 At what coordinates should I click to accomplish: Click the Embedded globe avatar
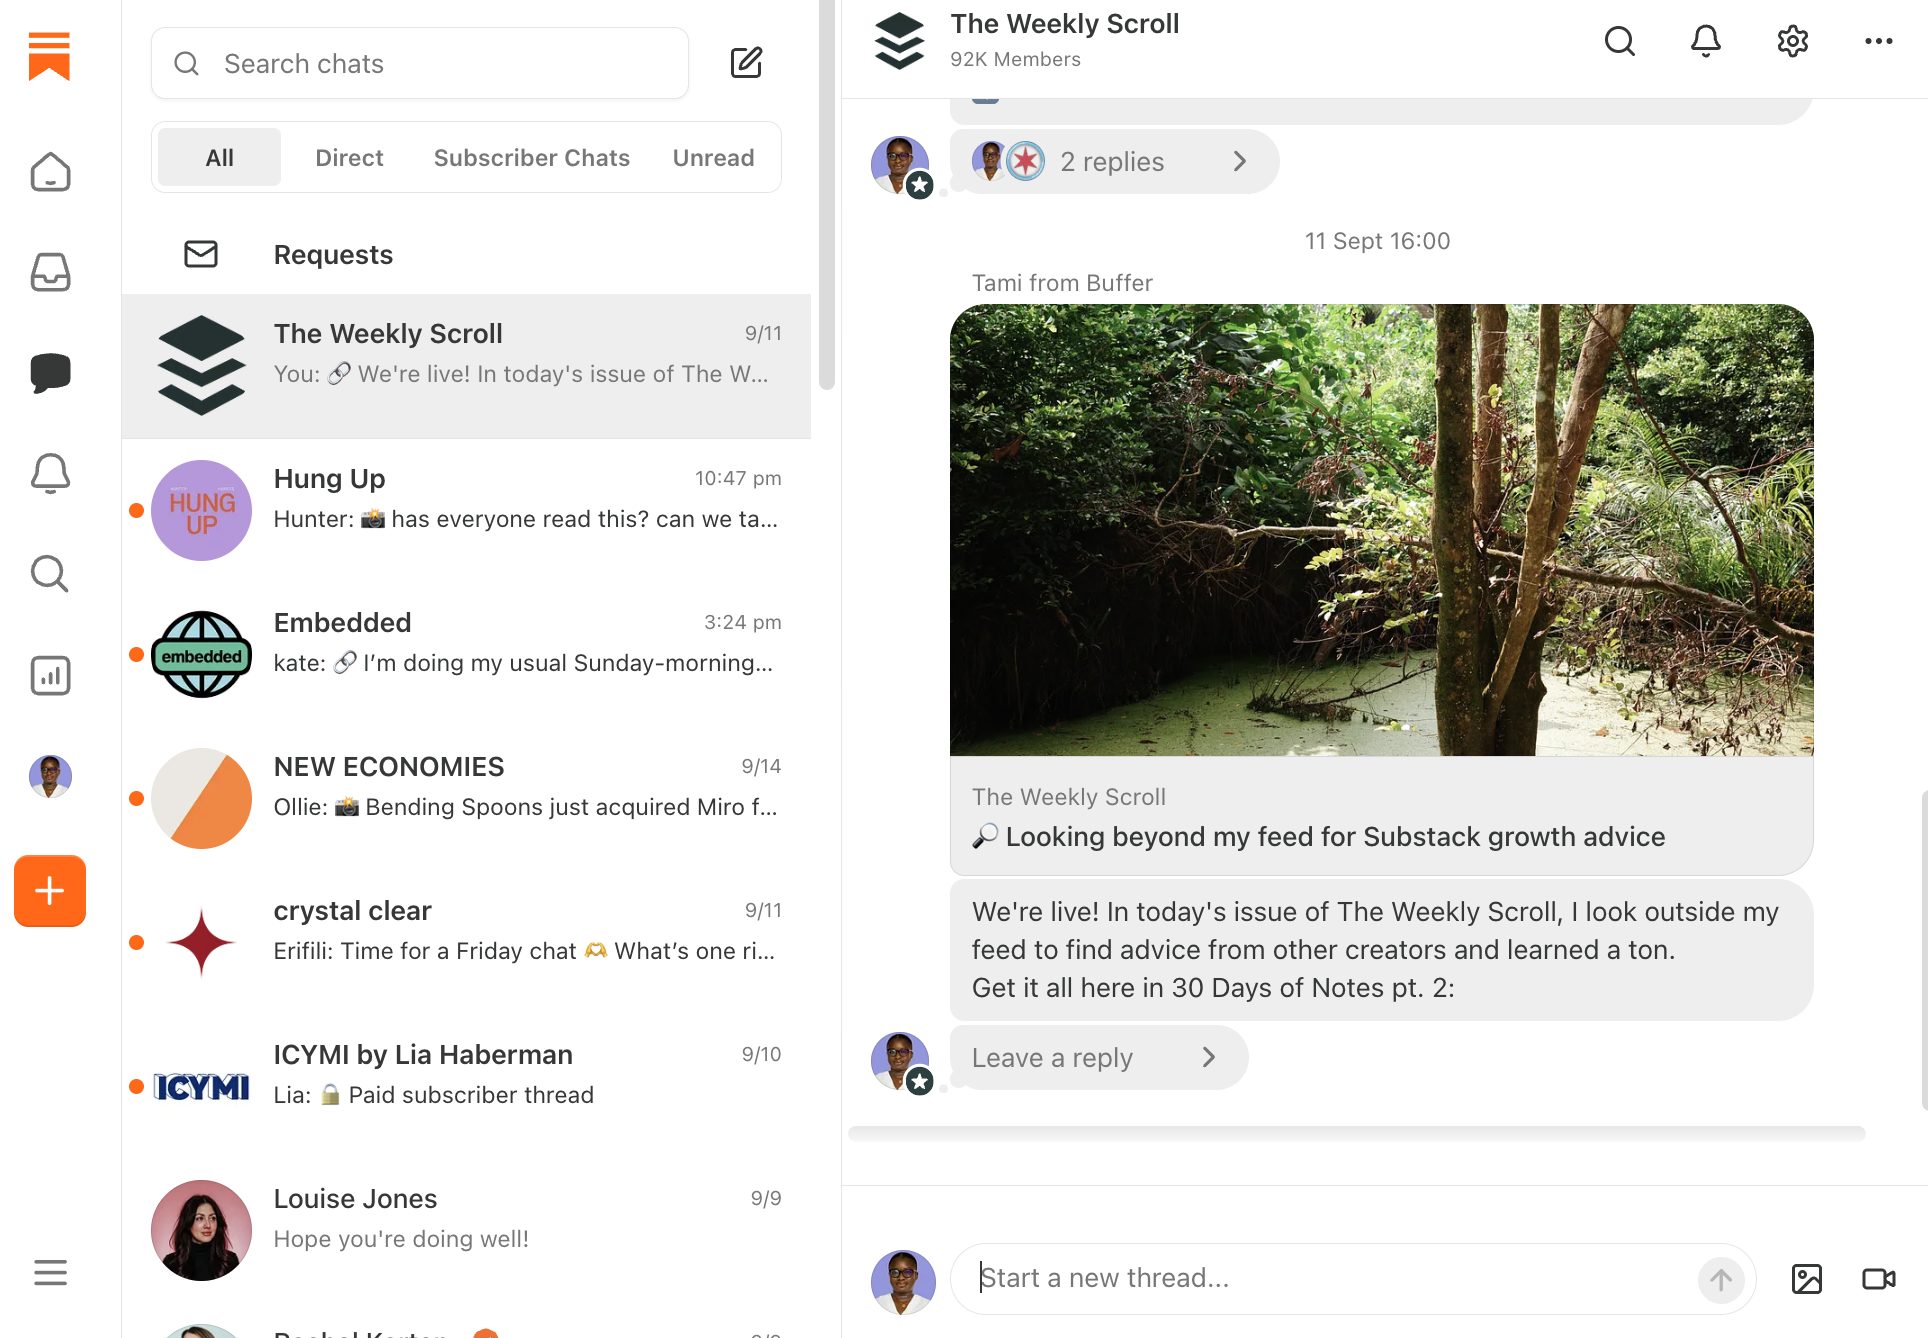tap(201, 654)
